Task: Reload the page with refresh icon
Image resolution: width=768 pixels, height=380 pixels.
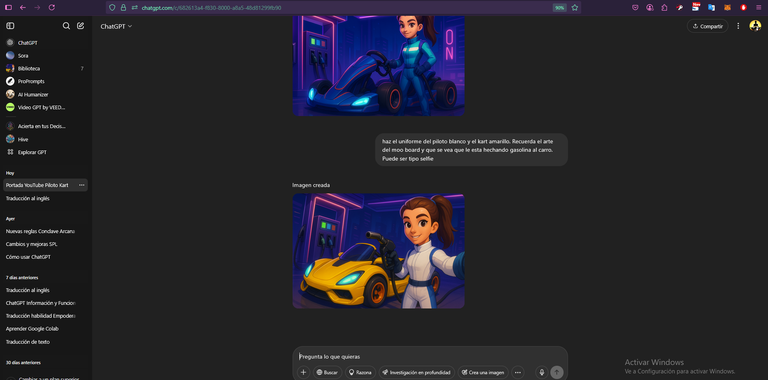Action: [x=52, y=7]
